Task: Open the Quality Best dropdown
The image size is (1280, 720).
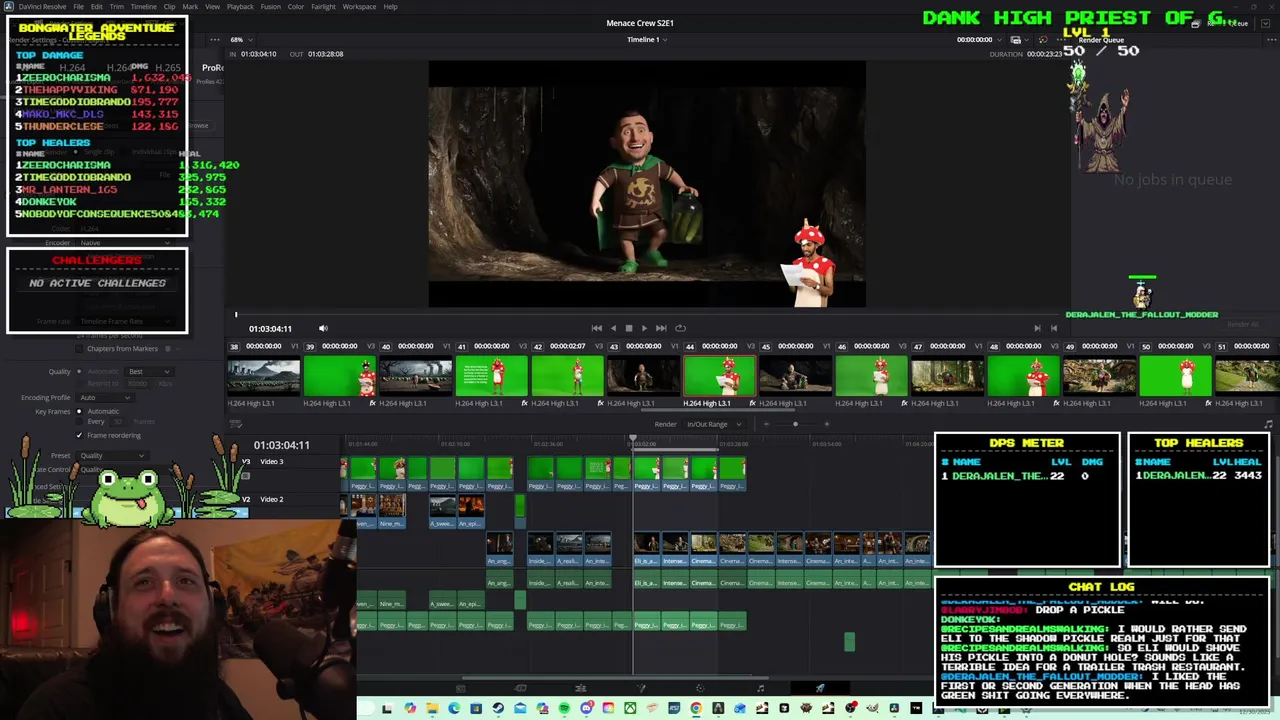Action: (x=150, y=372)
